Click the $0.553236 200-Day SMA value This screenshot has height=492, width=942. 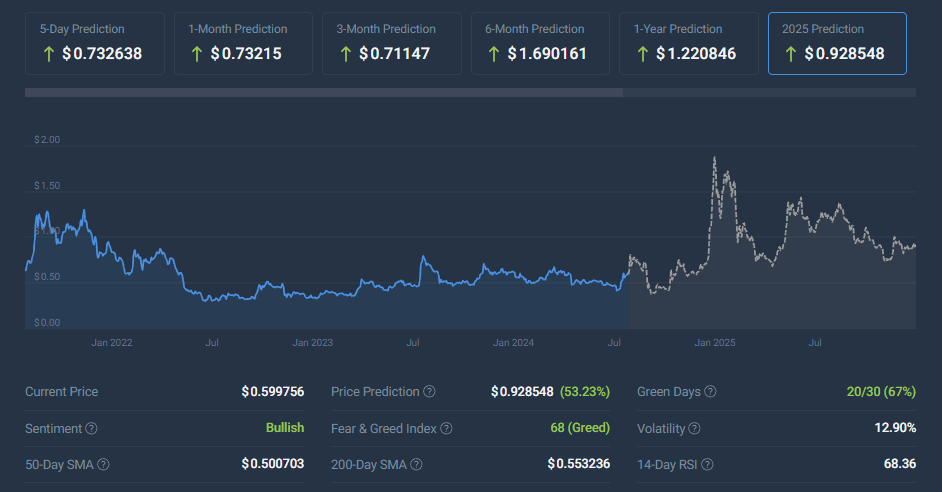coord(579,464)
